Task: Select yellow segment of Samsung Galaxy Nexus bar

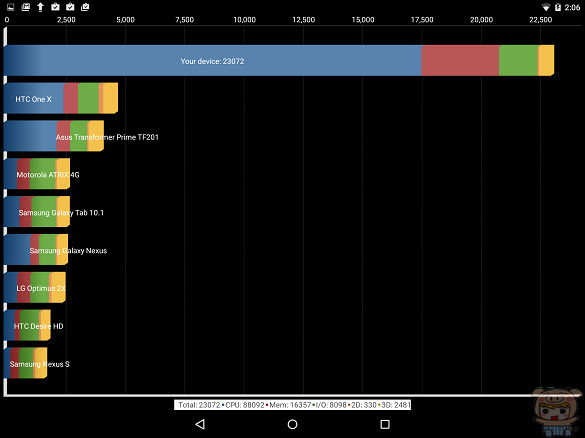Action: click(x=62, y=250)
